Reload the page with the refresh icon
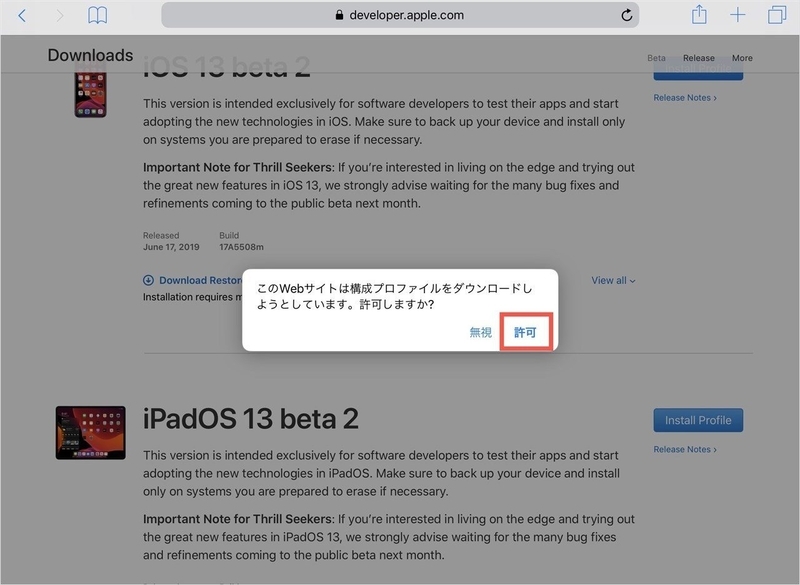Image resolution: width=800 pixels, height=585 pixels. 627,15
